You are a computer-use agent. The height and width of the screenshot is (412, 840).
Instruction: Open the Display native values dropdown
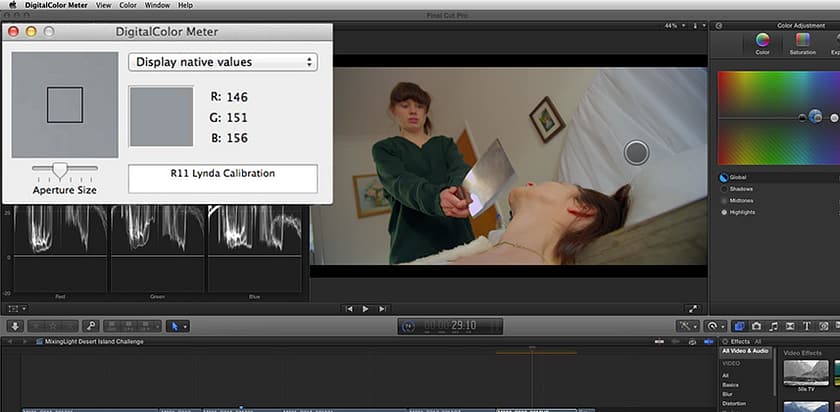223,62
